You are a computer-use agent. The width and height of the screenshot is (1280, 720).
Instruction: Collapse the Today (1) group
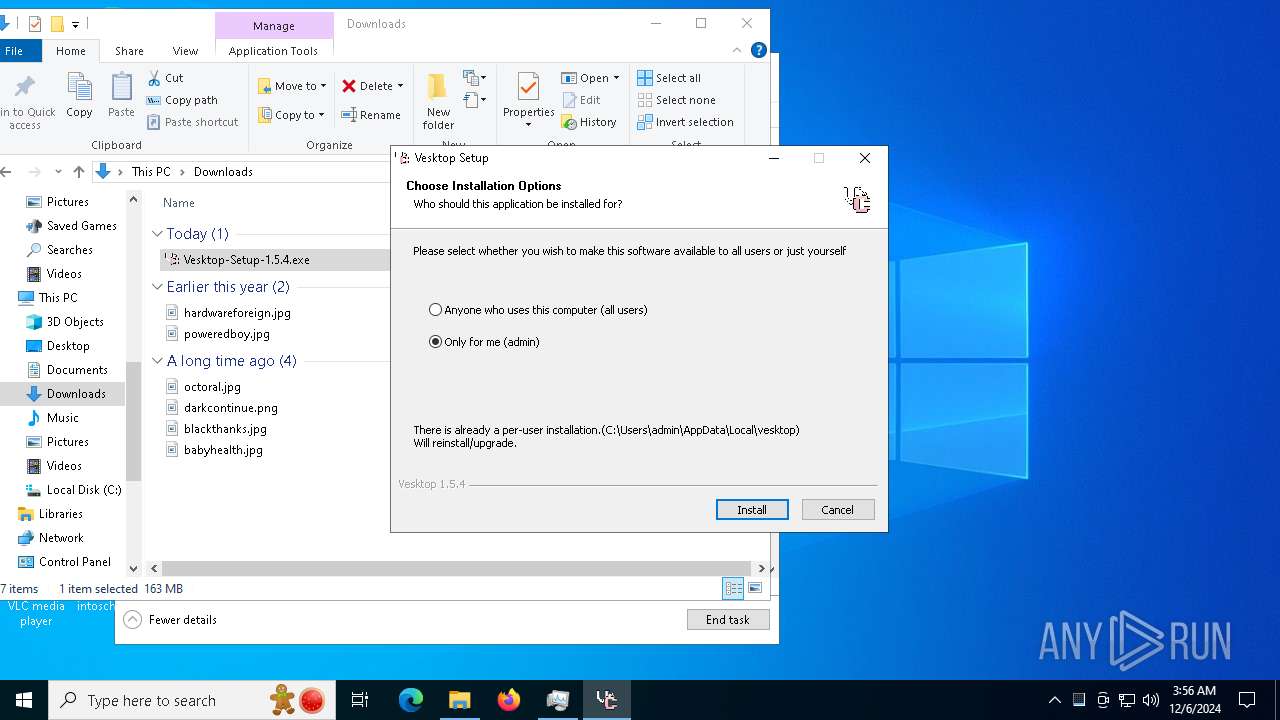tap(157, 234)
